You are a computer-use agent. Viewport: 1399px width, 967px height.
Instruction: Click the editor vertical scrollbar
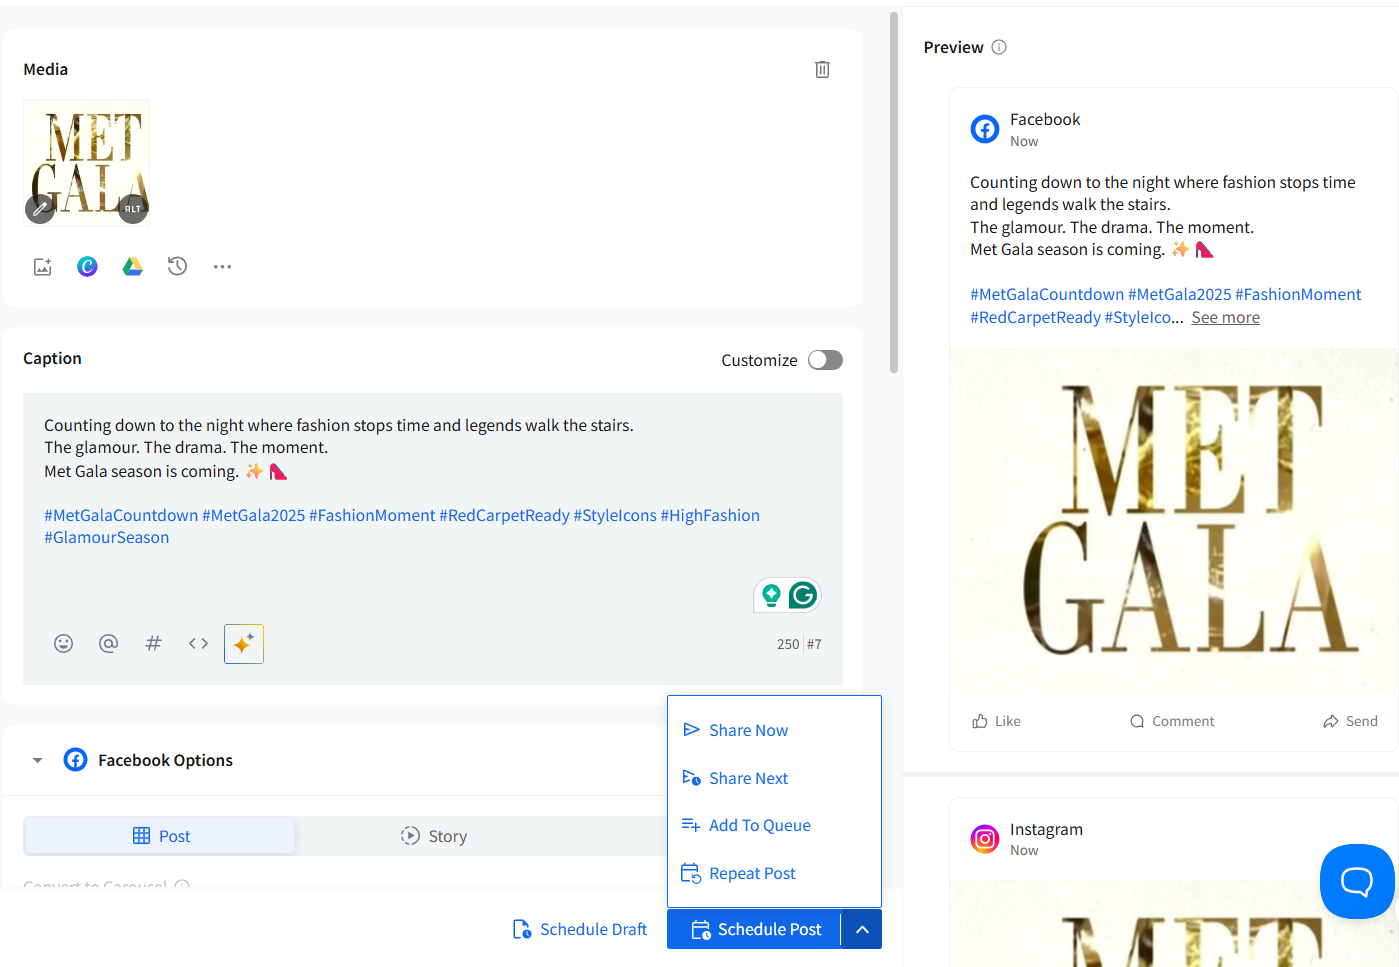(894, 192)
